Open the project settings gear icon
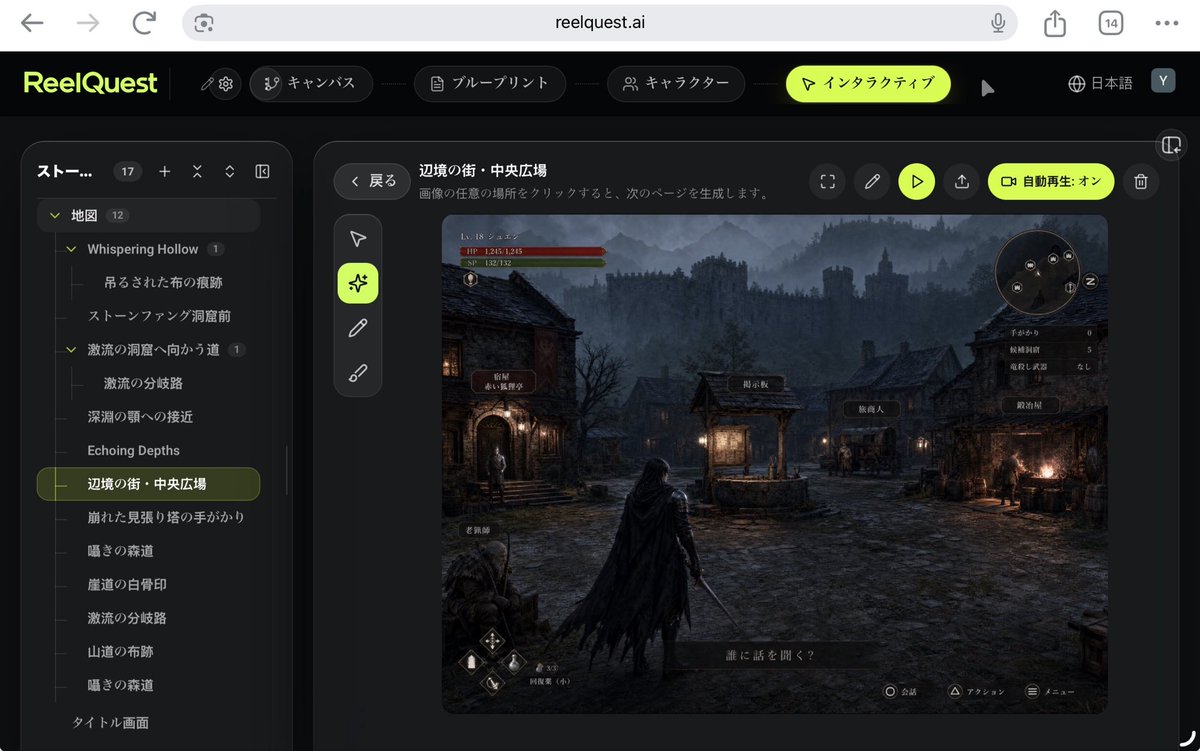Screen dimensions: 1200x751 [x=226, y=84]
